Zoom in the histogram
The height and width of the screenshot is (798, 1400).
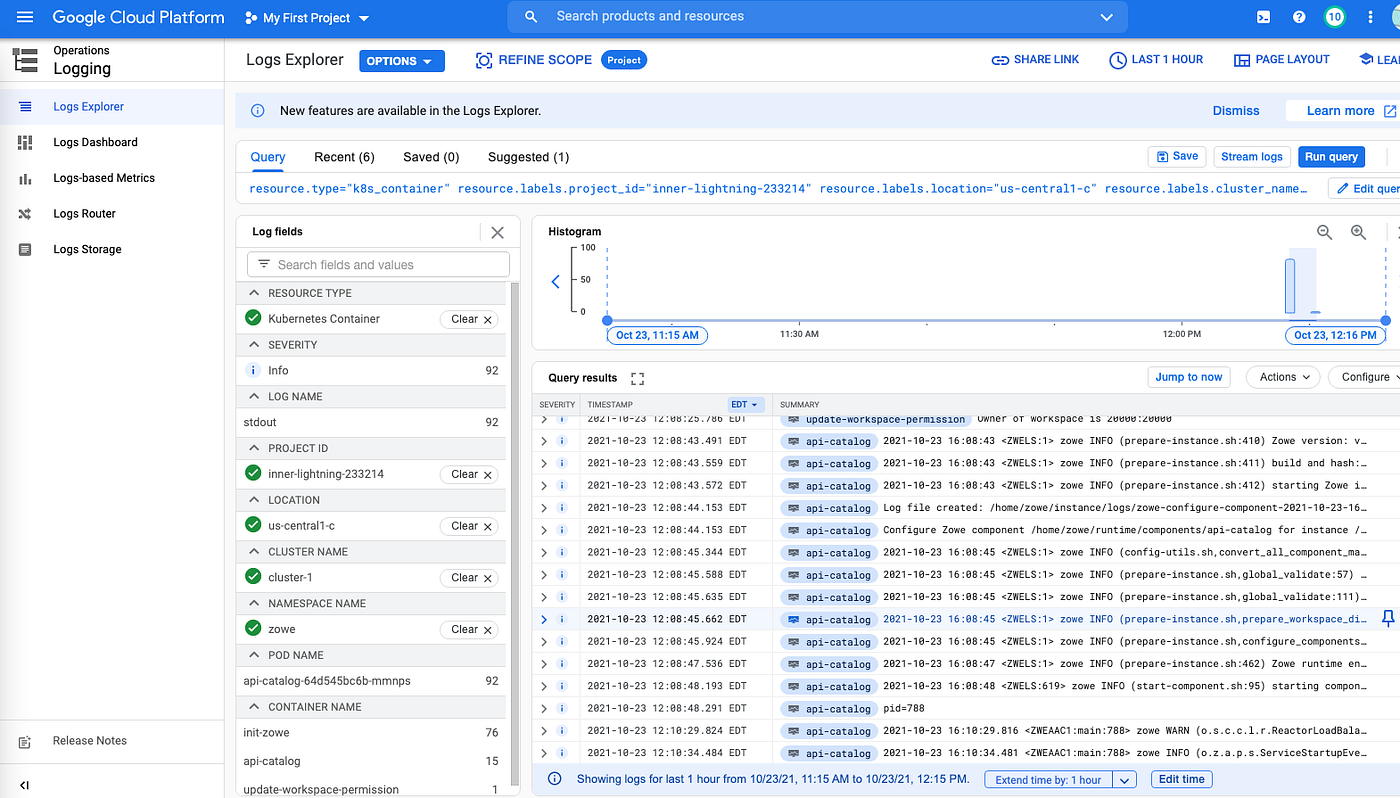(x=1359, y=232)
